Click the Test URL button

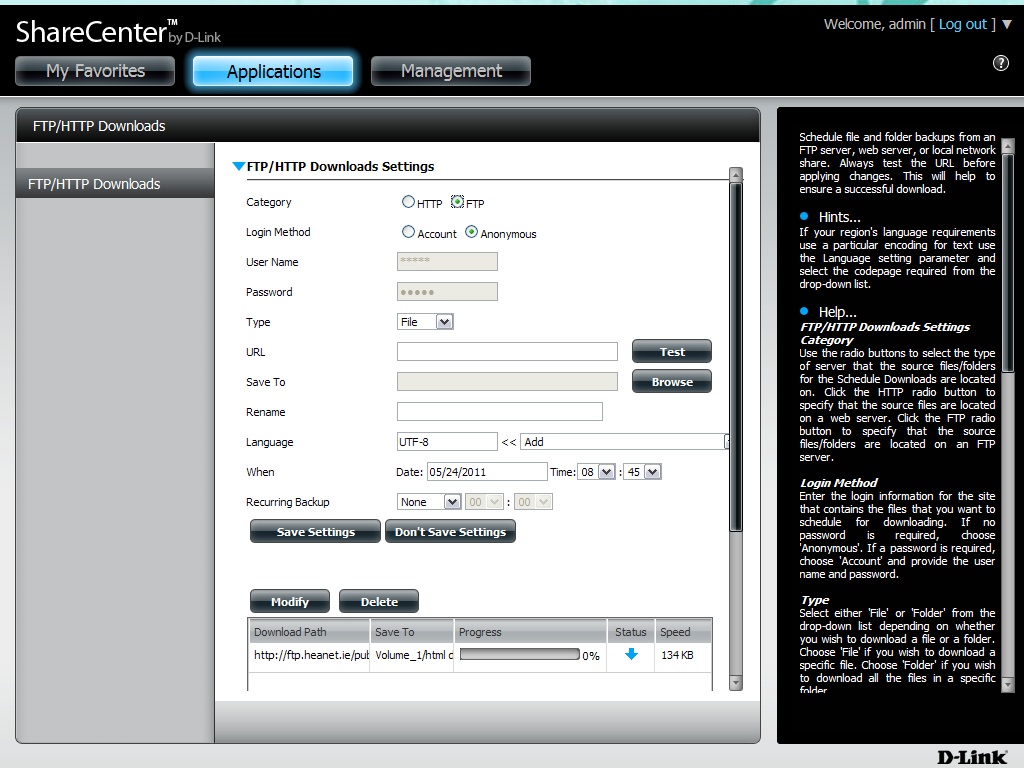coord(671,351)
